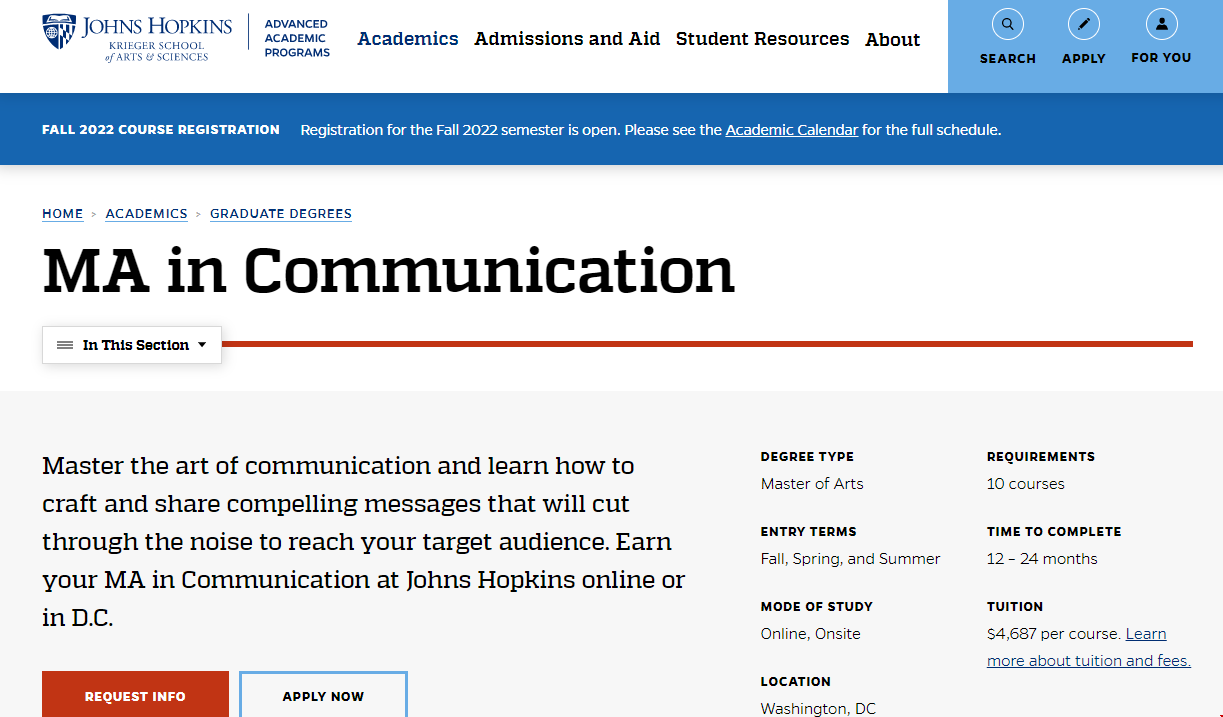
Task: Click Fall, Spring, and Summer entry terms
Action: point(851,559)
